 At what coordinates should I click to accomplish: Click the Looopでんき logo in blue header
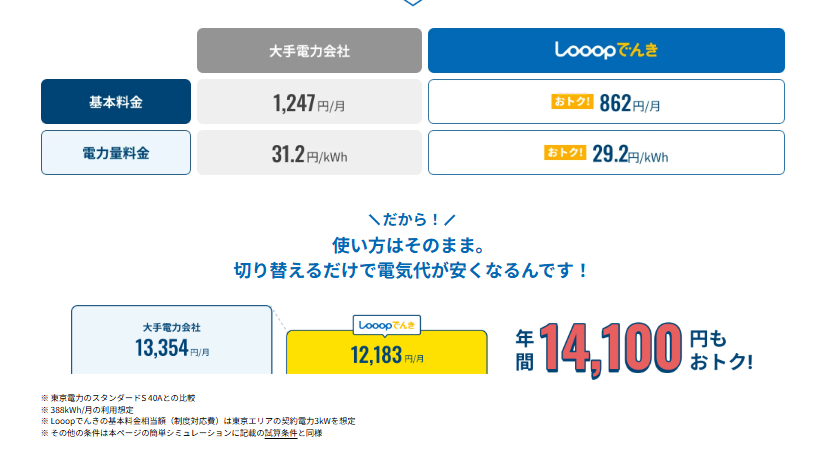[605, 50]
